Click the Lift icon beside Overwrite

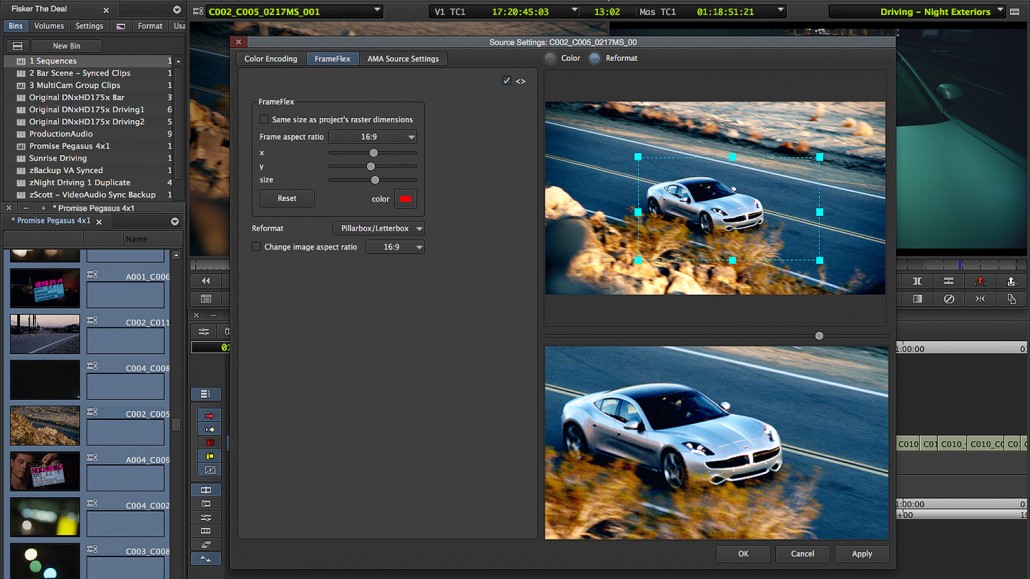pos(1011,281)
